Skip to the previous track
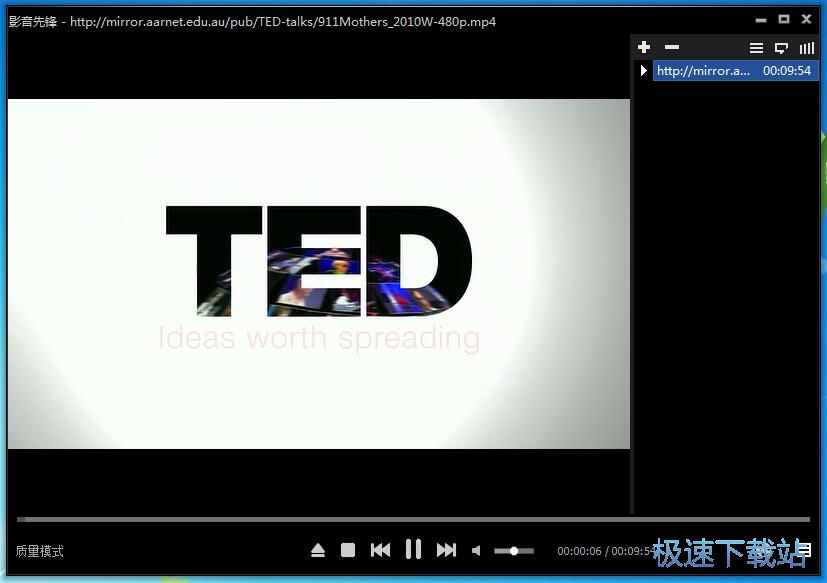This screenshot has height=583, width=827. (380, 550)
